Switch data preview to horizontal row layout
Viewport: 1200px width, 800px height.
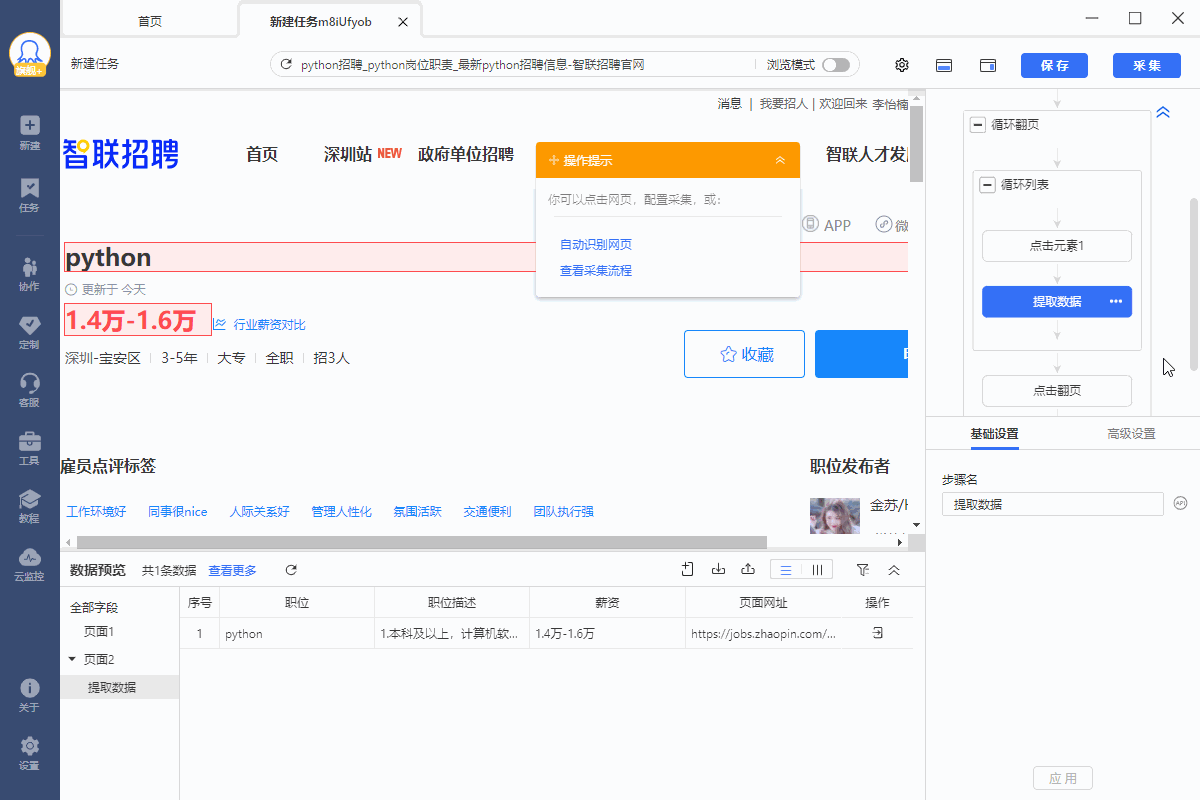786,570
